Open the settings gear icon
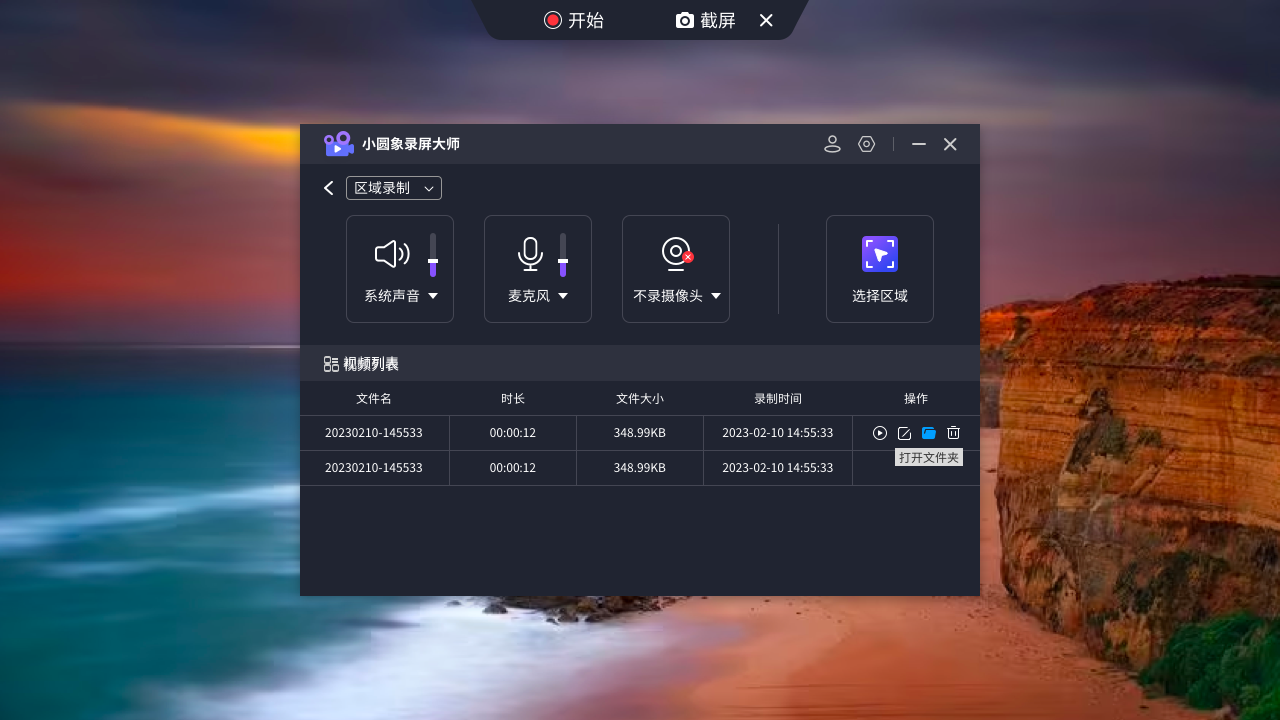 866,143
